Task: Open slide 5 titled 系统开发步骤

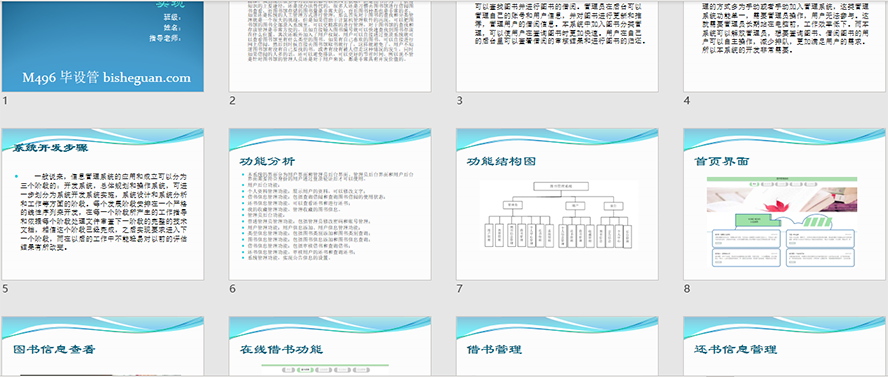Action: click(x=103, y=204)
